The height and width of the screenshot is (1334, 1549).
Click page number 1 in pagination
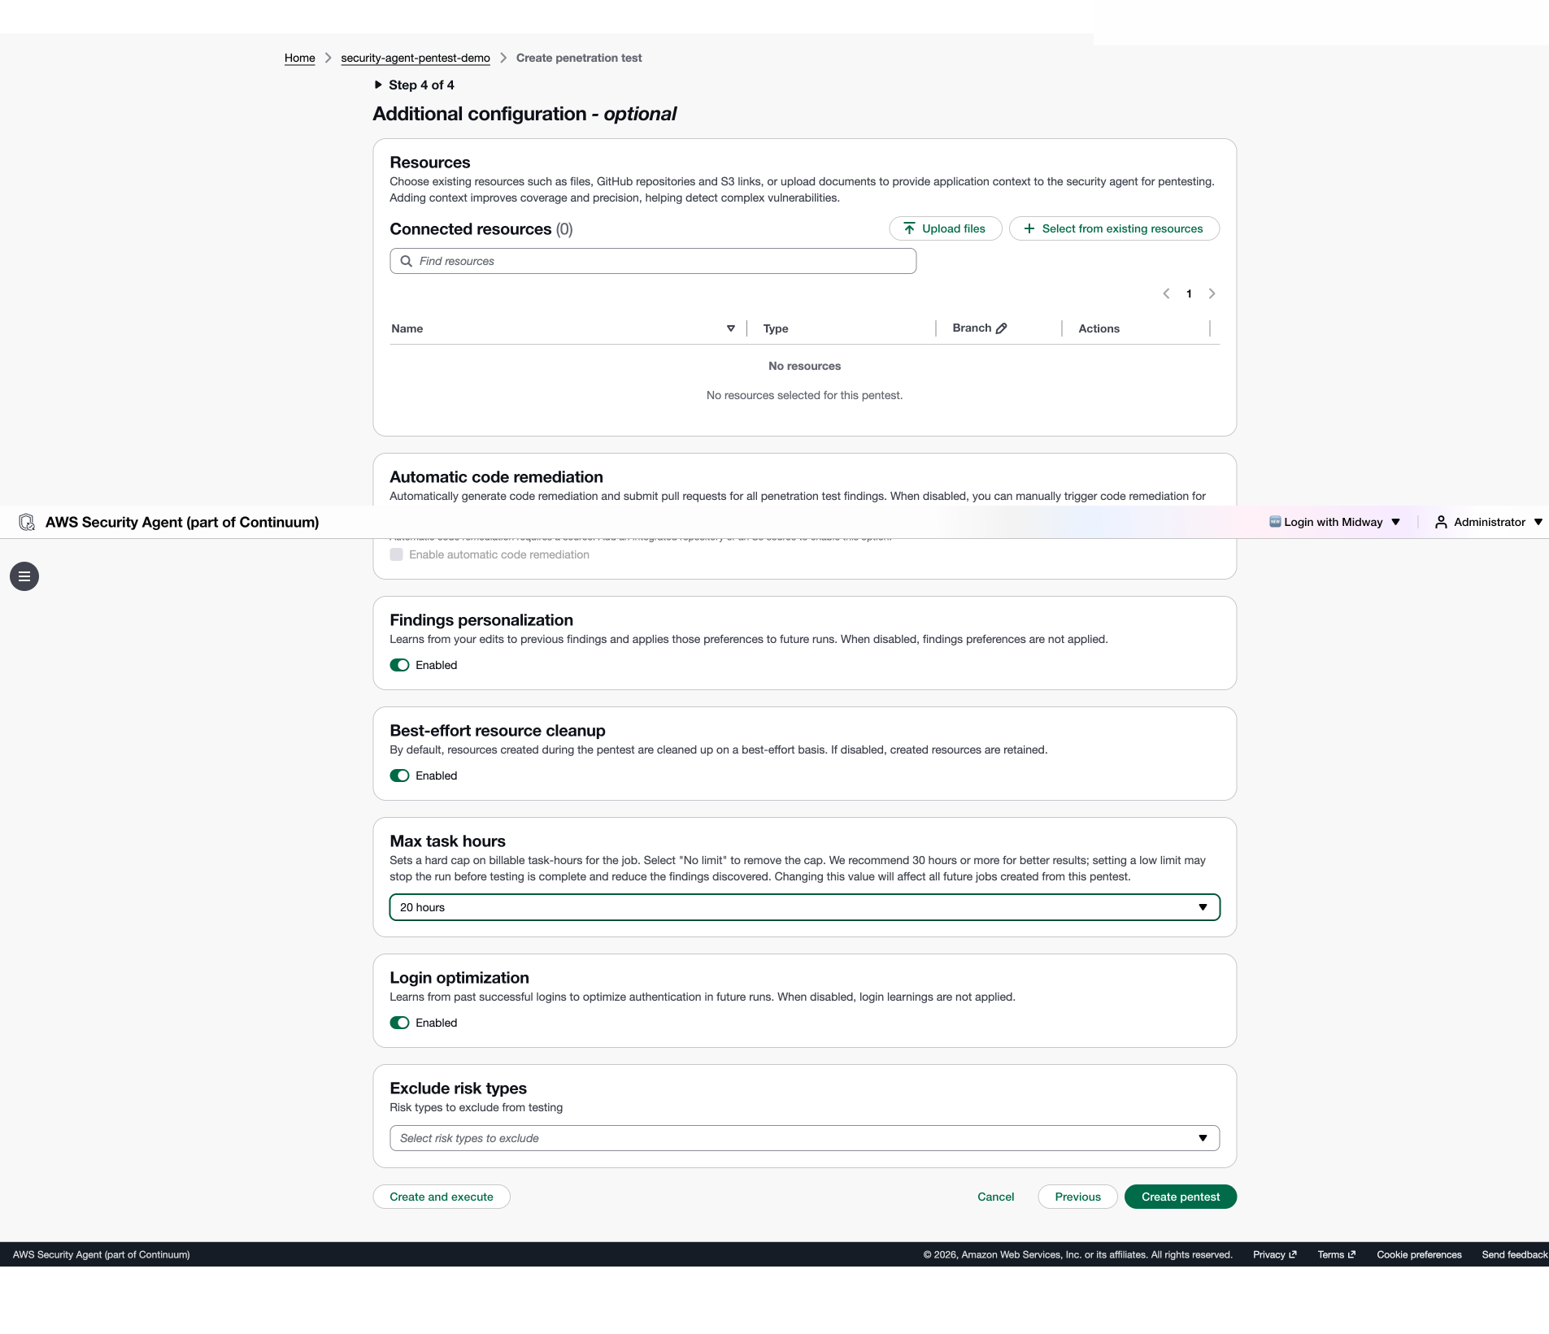point(1189,294)
